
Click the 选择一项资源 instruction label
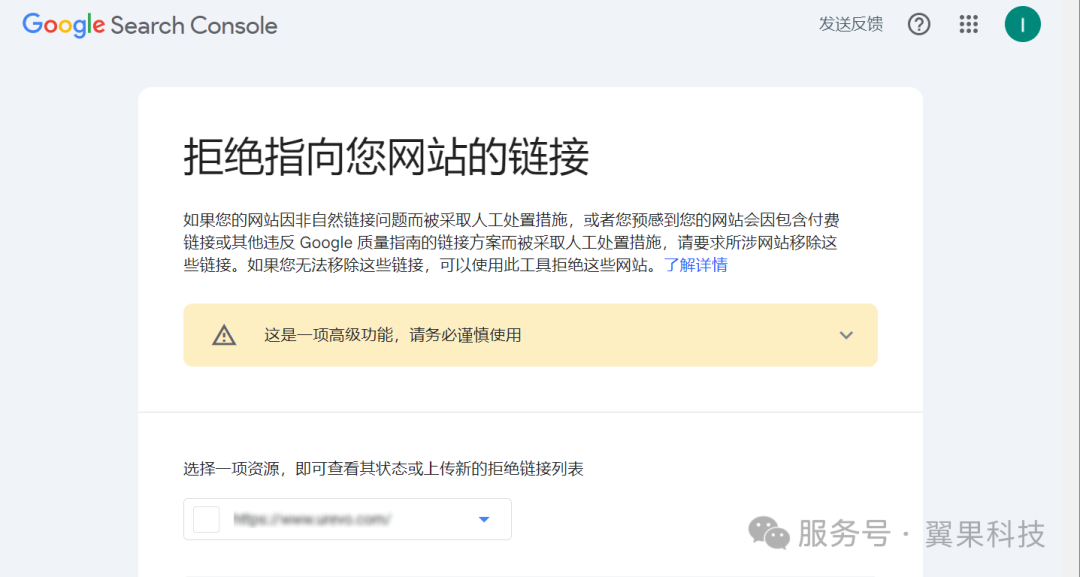[383, 469]
